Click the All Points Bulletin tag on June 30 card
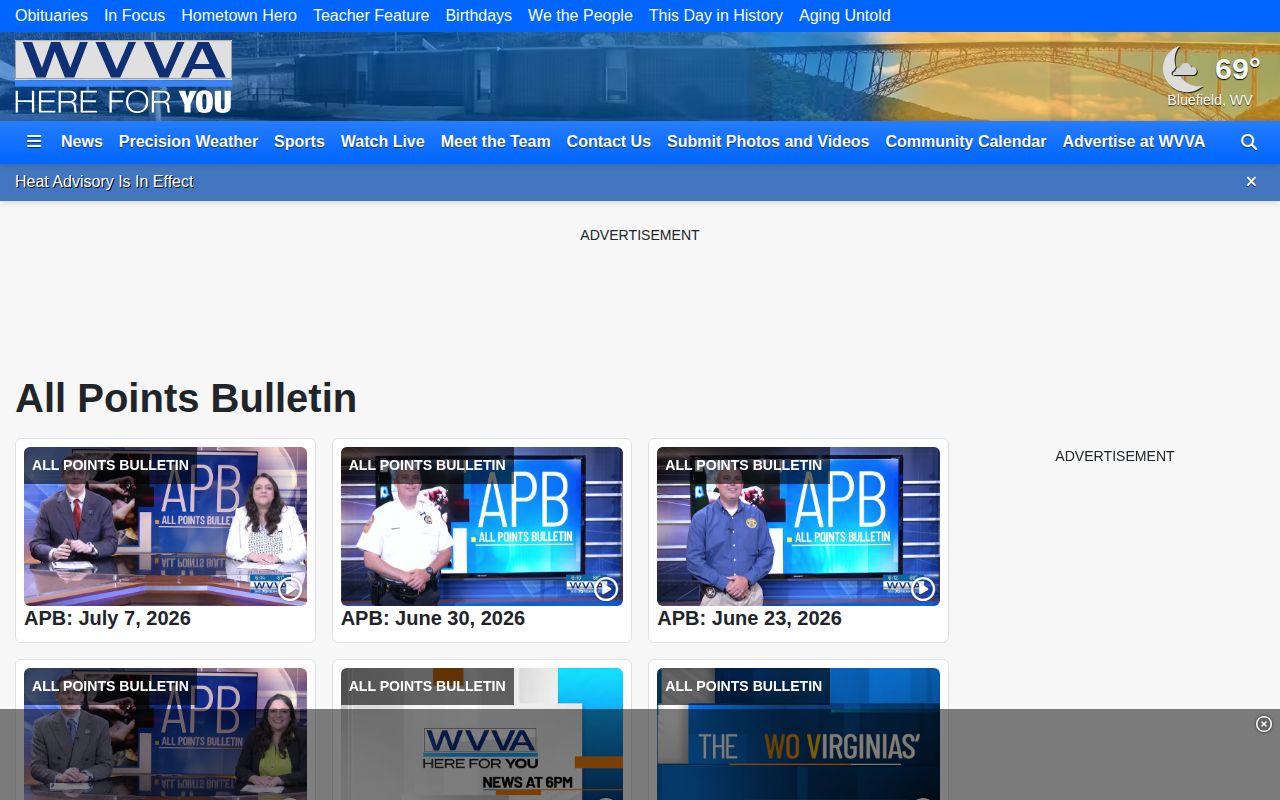The image size is (1280, 800). (x=427, y=465)
